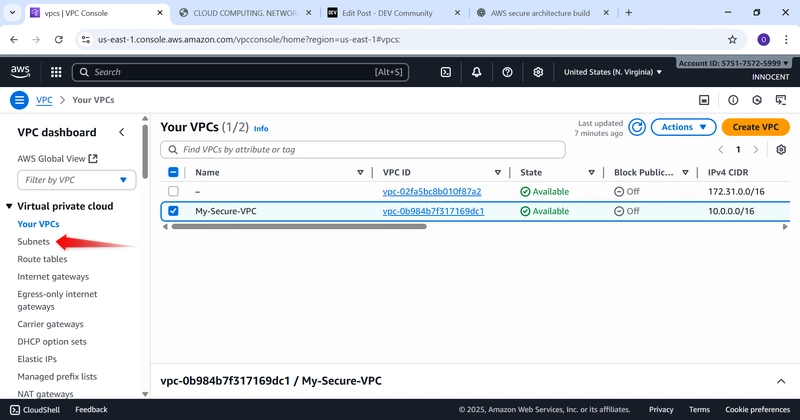Open the notifications bell
This screenshot has width=800, height=420.
pos(476,72)
